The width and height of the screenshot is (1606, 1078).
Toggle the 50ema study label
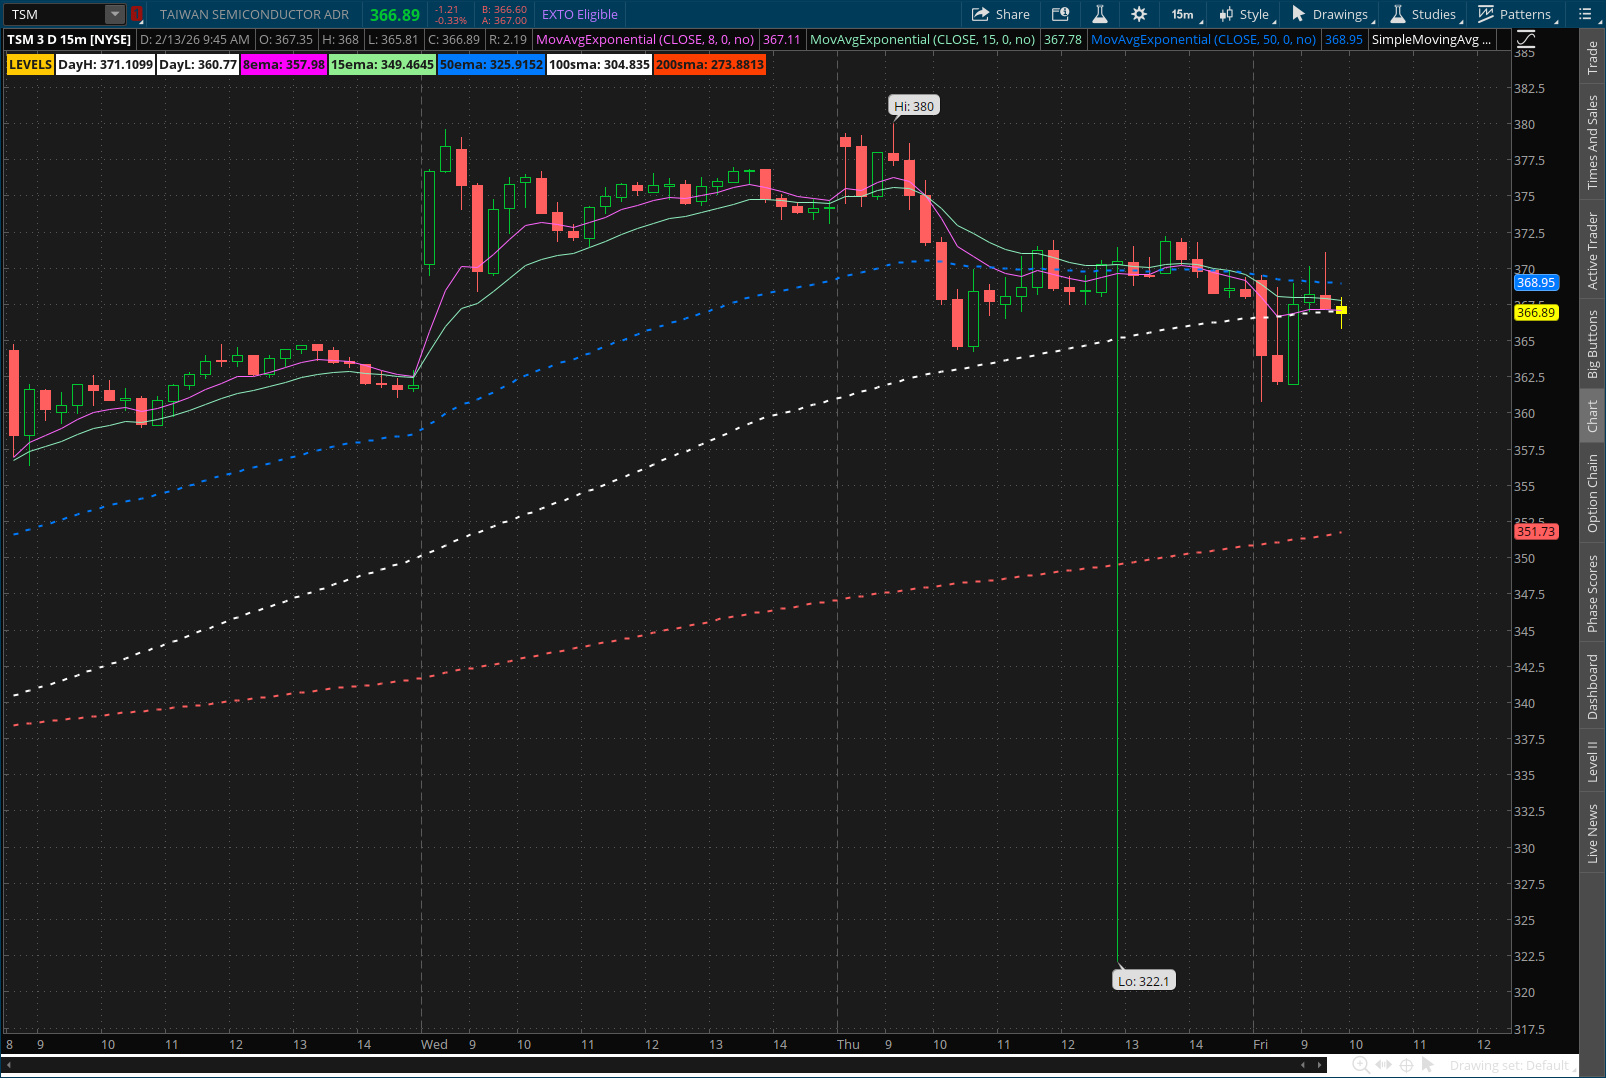click(490, 64)
